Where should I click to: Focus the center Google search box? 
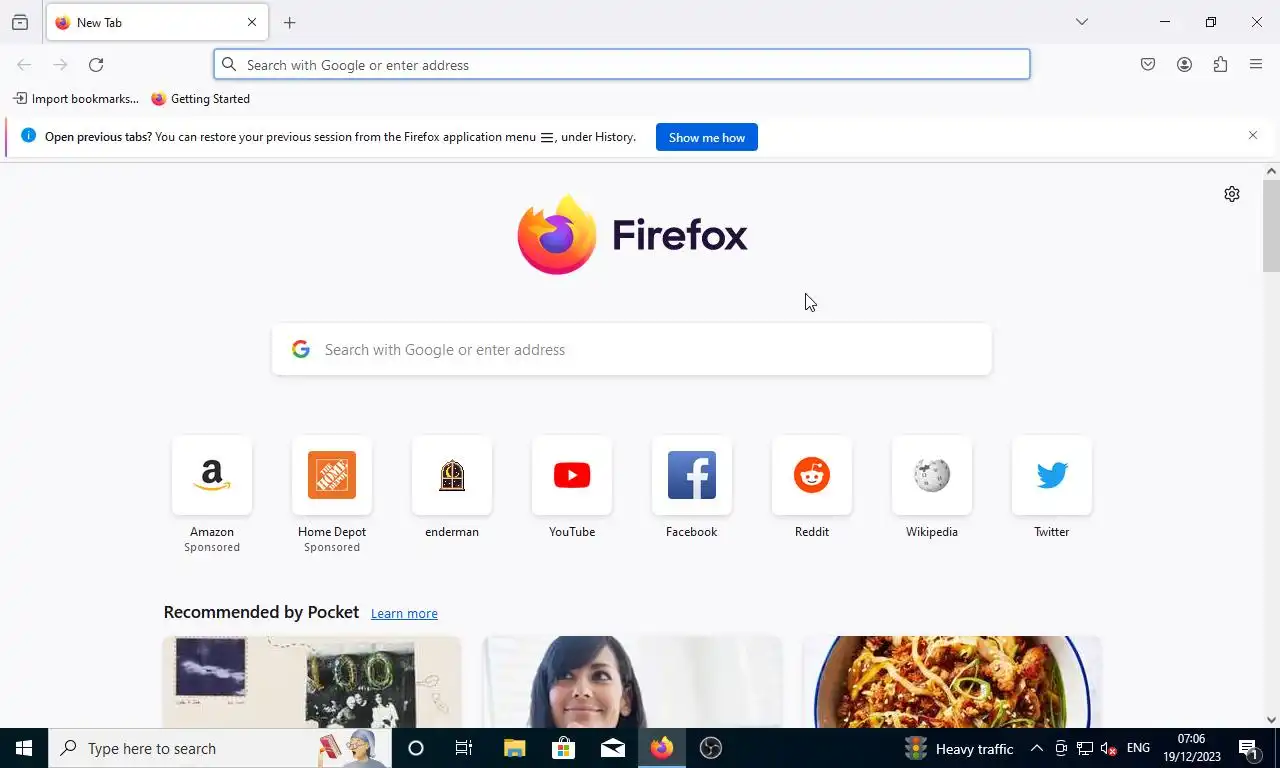(x=632, y=350)
